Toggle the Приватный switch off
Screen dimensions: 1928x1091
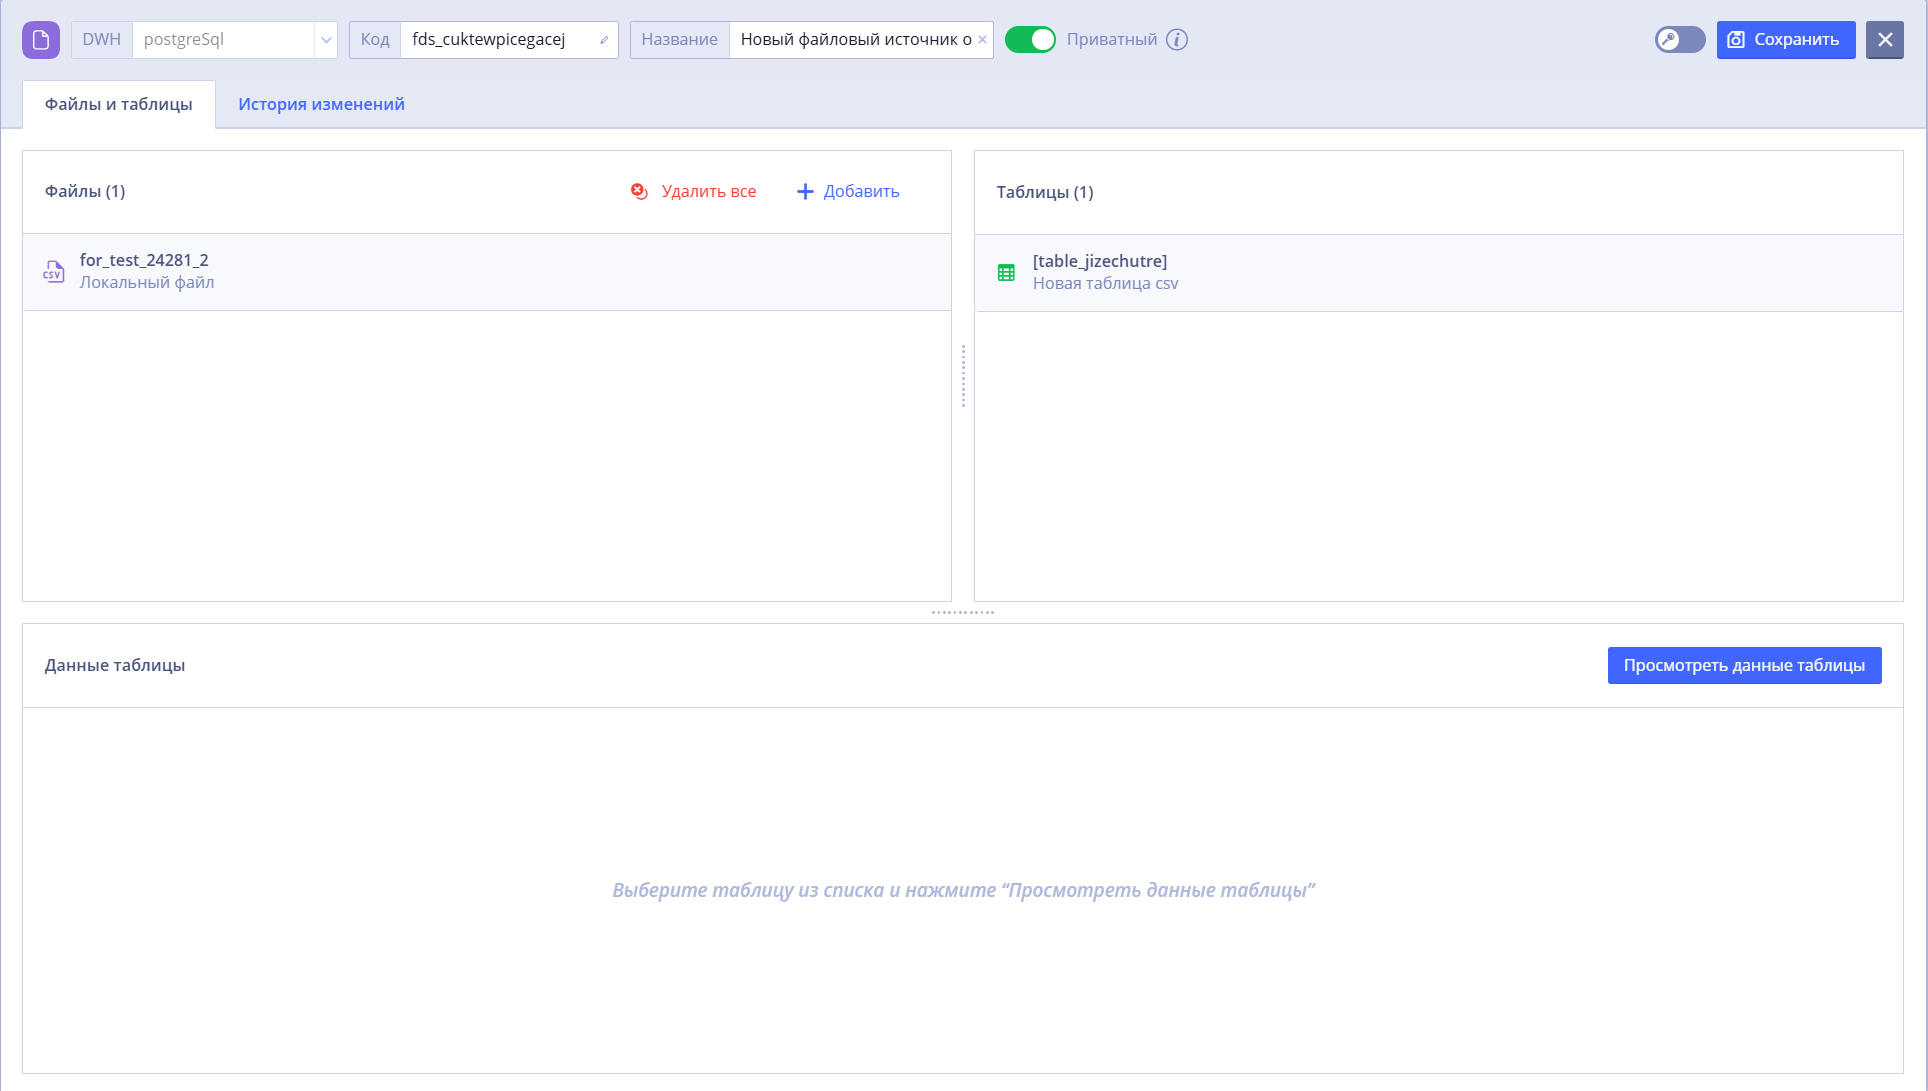pyautogui.click(x=1030, y=40)
